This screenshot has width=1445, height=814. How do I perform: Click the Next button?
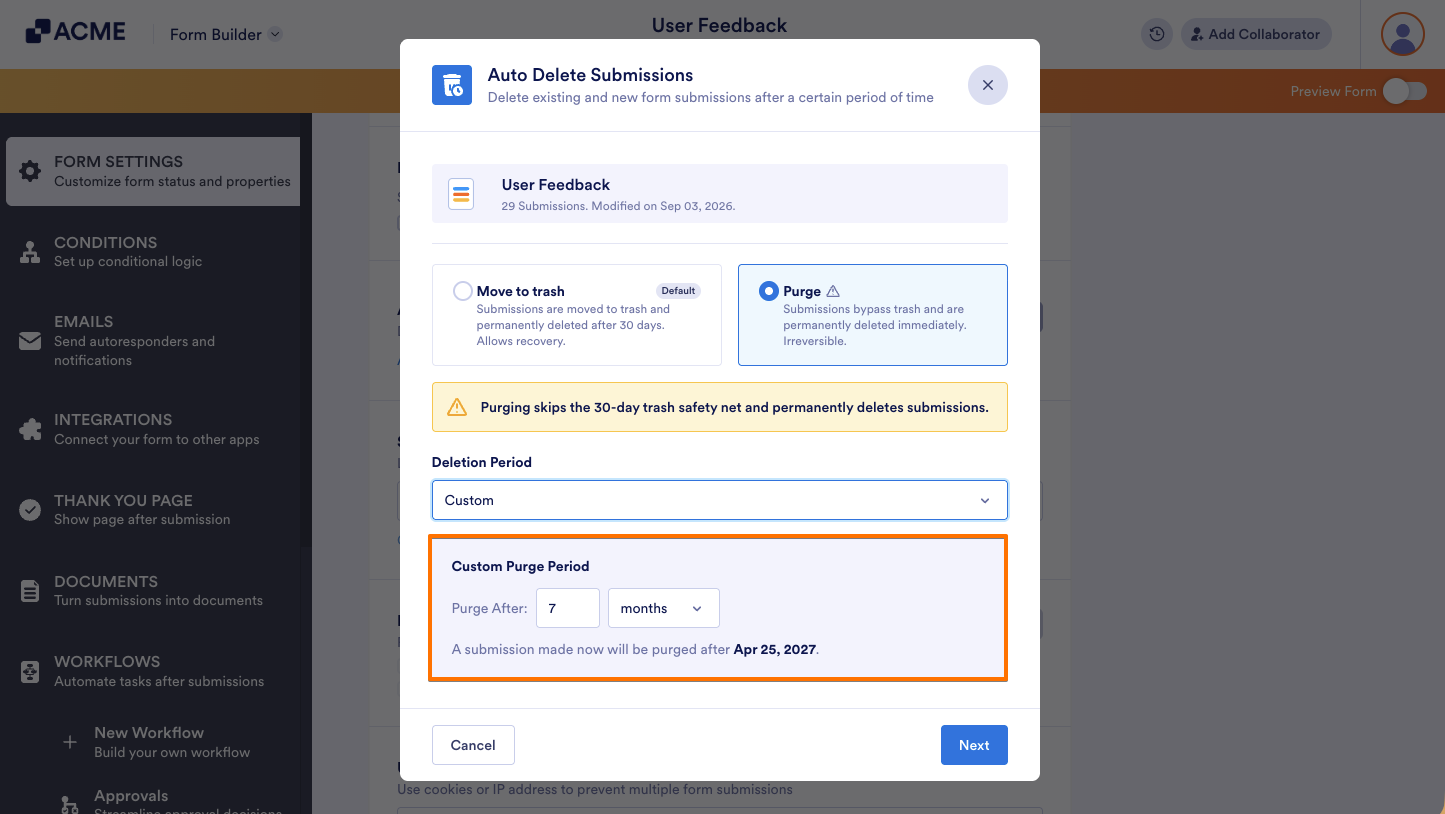click(974, 745)
